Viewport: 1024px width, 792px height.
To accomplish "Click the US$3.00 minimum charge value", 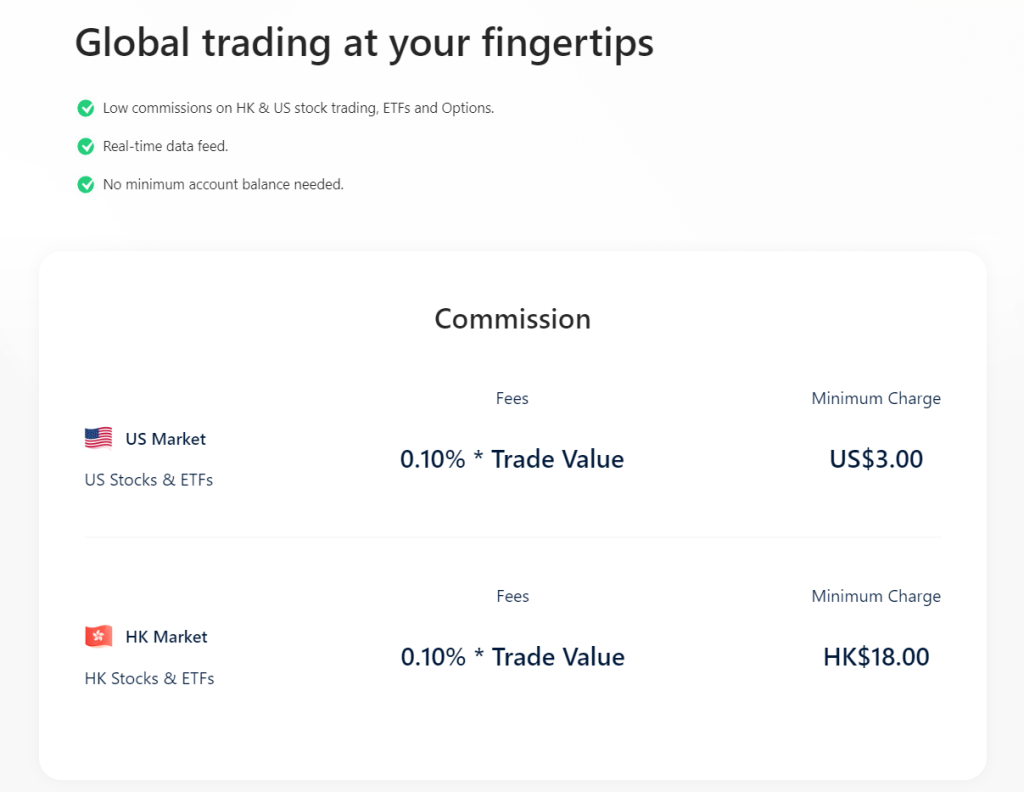I will (x=876, y=459).
